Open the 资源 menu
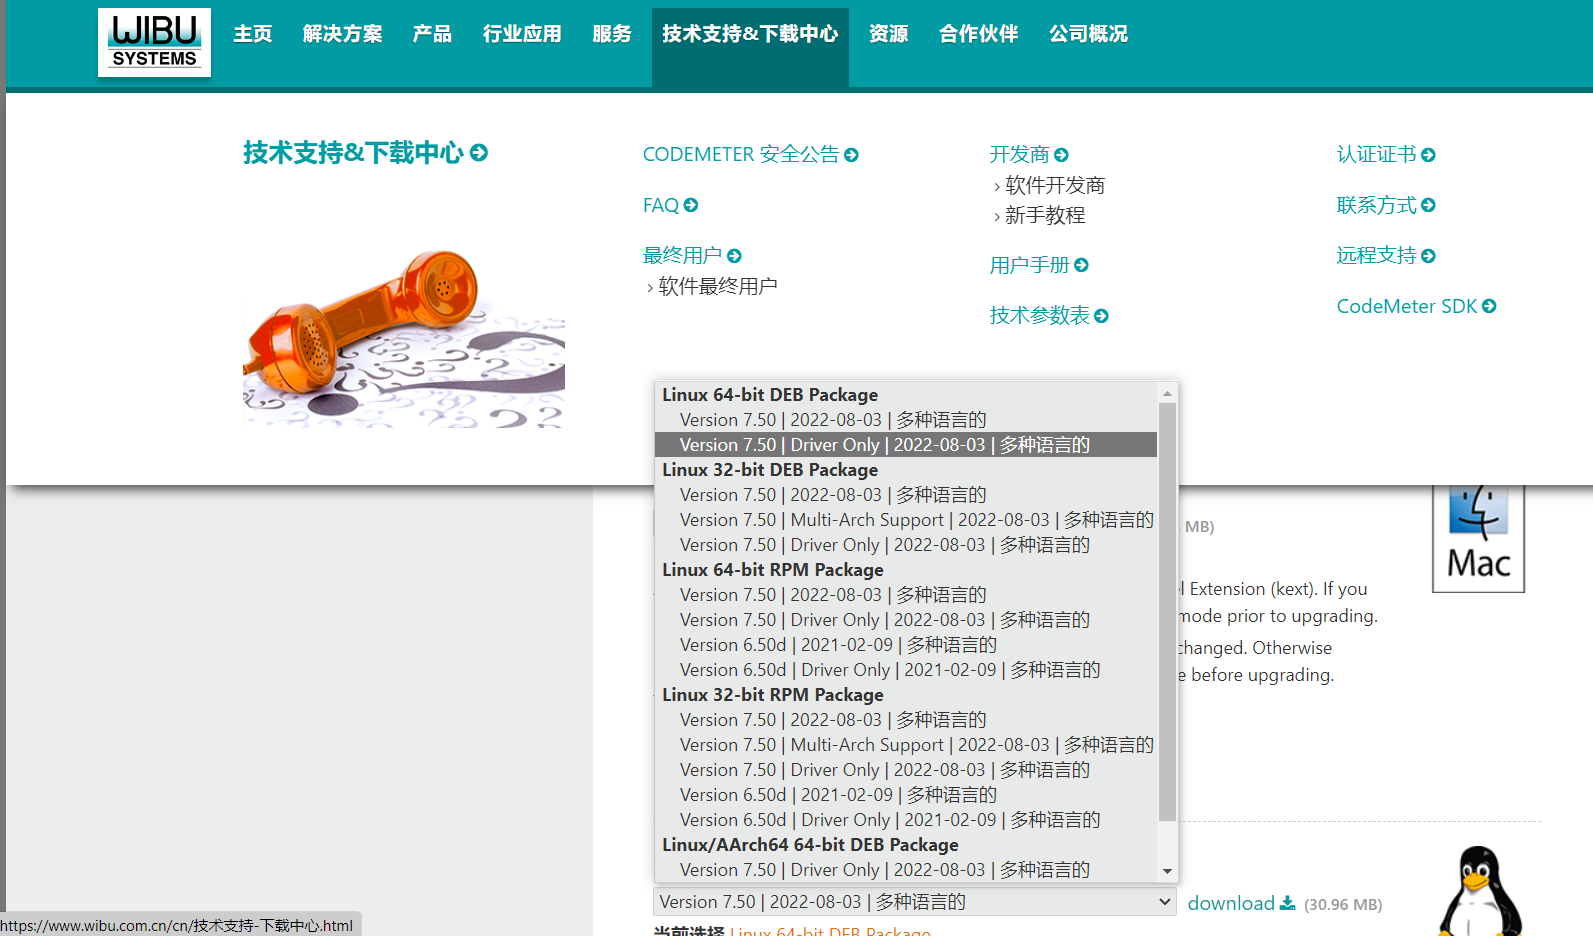 (889, 34)
